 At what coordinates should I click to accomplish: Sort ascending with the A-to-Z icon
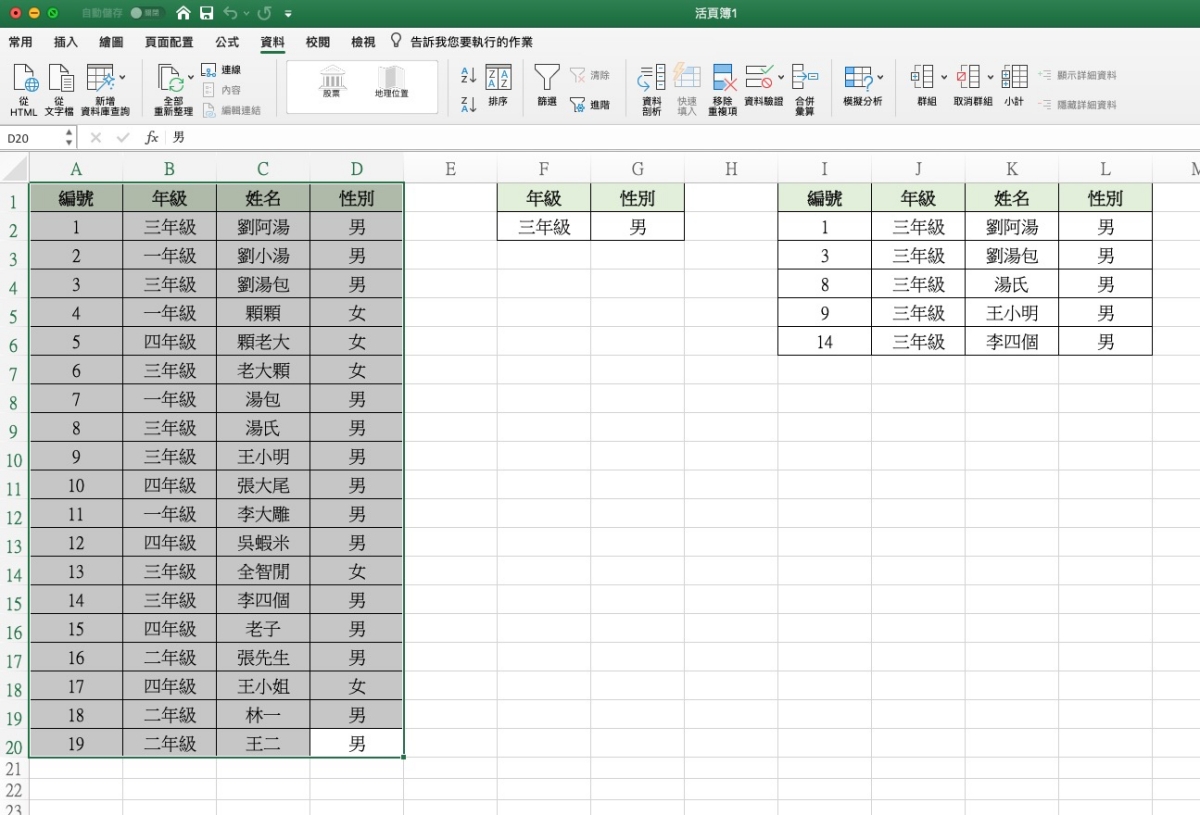pos(468,75)
